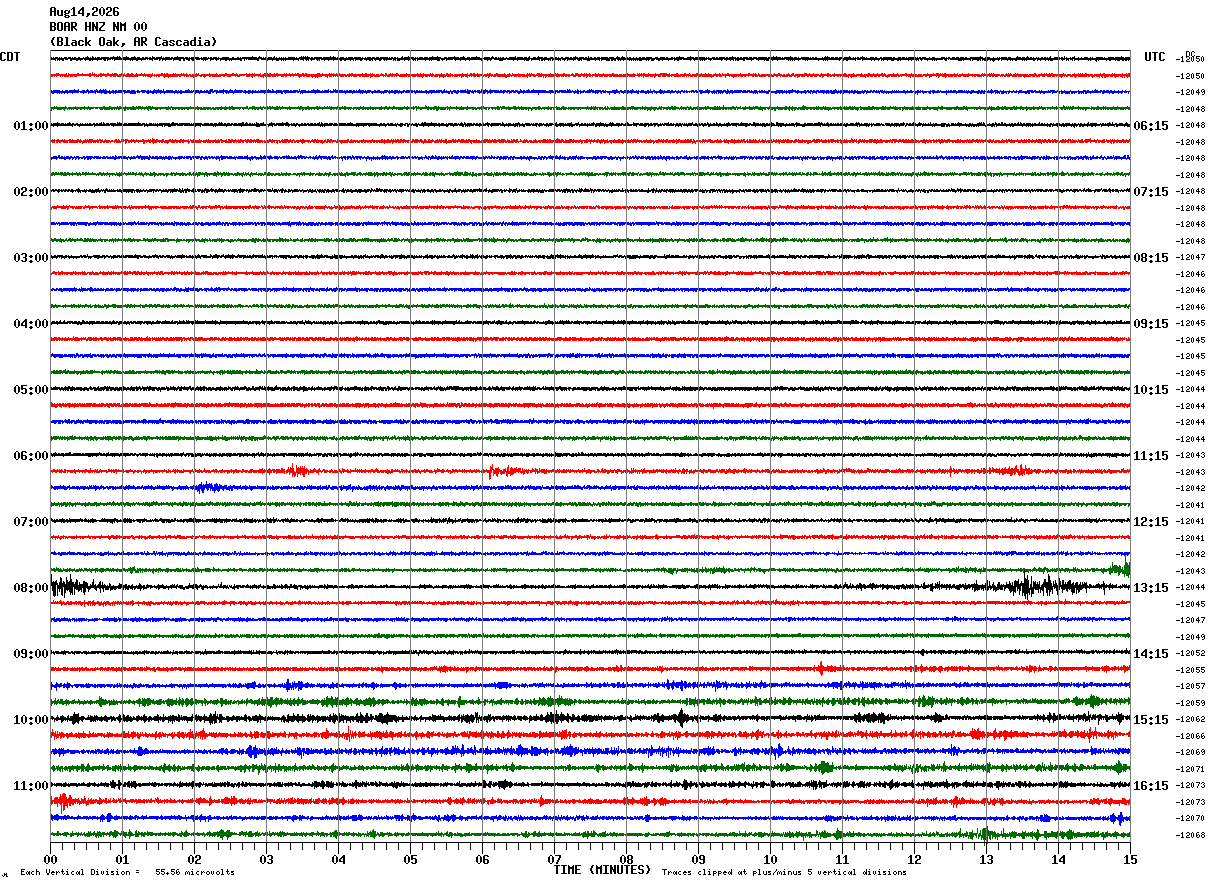This screenshot has width=1210, height=886.
Task: Click the DC value "-12069"
Action: (1191, 752)
